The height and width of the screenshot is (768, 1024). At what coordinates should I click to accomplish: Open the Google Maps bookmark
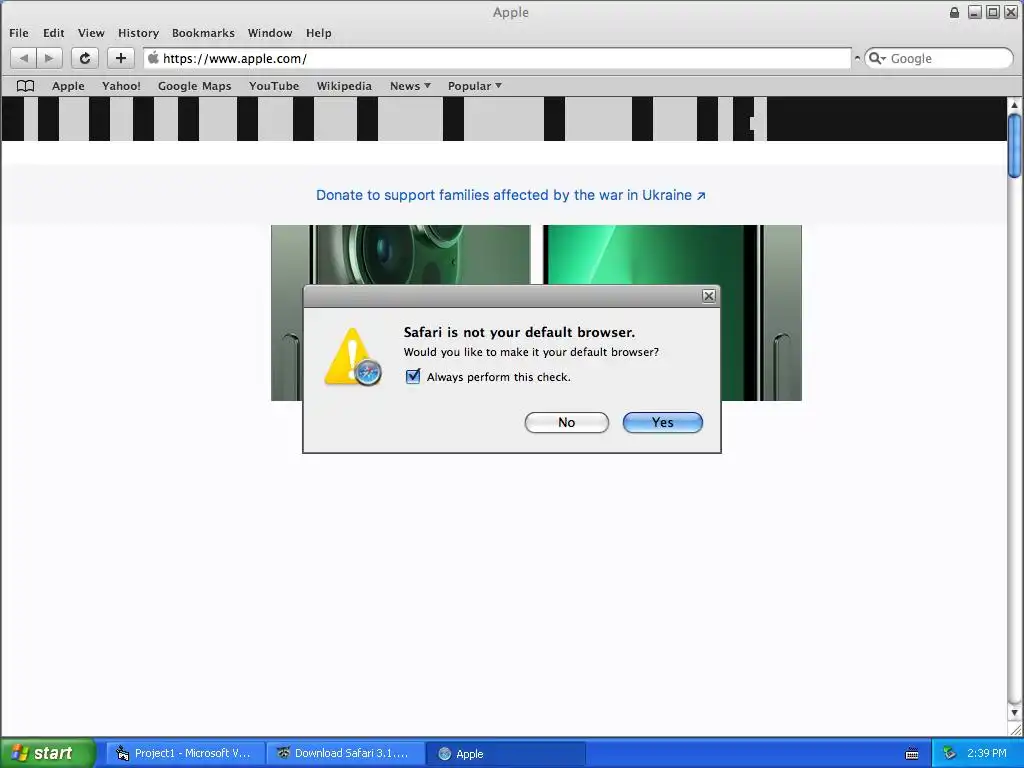pos(195,86)
